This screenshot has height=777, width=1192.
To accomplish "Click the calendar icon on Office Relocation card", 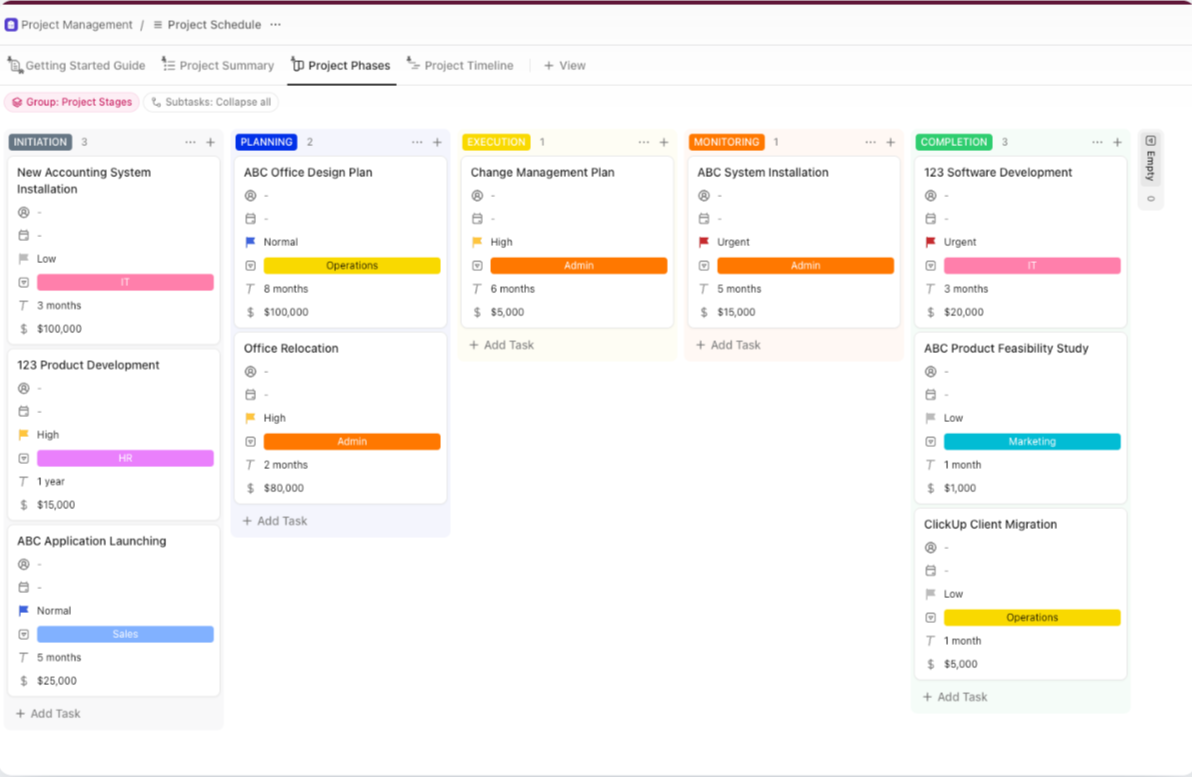I will [x=251, y=394].
